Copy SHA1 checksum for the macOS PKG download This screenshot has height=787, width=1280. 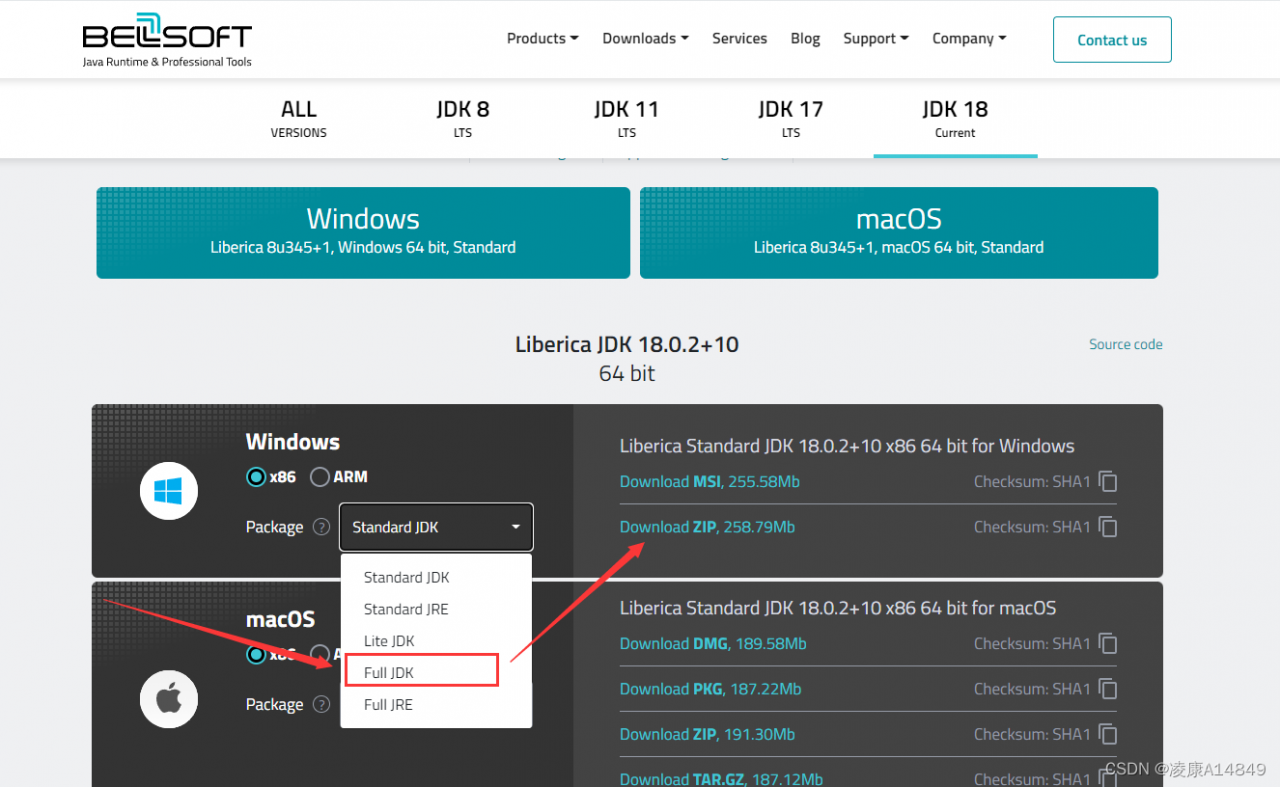pyautogui.click(x=1108, y=689)
